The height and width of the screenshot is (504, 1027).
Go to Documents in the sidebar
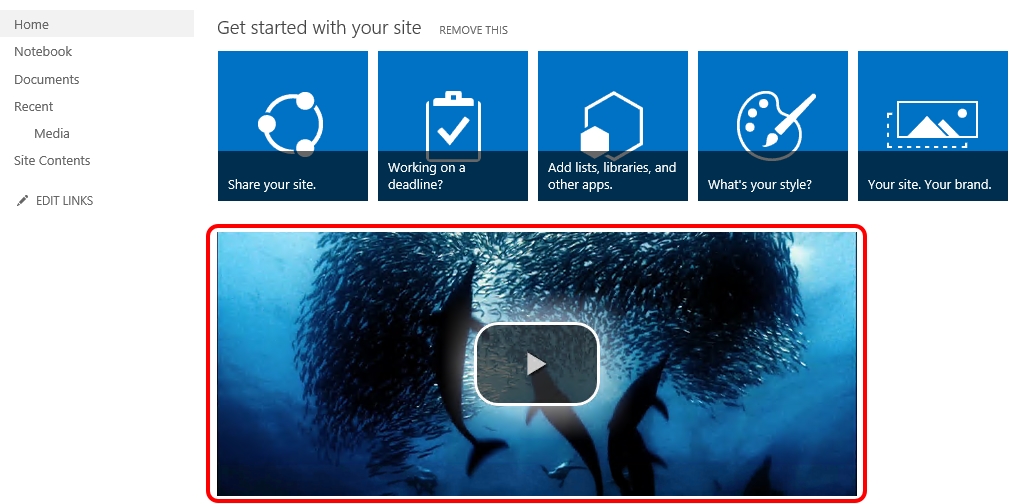pyautogui.click(x=46, y=80)
